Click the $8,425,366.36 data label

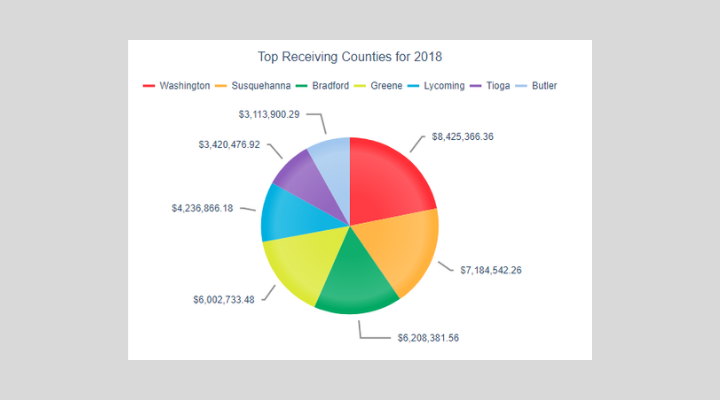click(462, 137)
